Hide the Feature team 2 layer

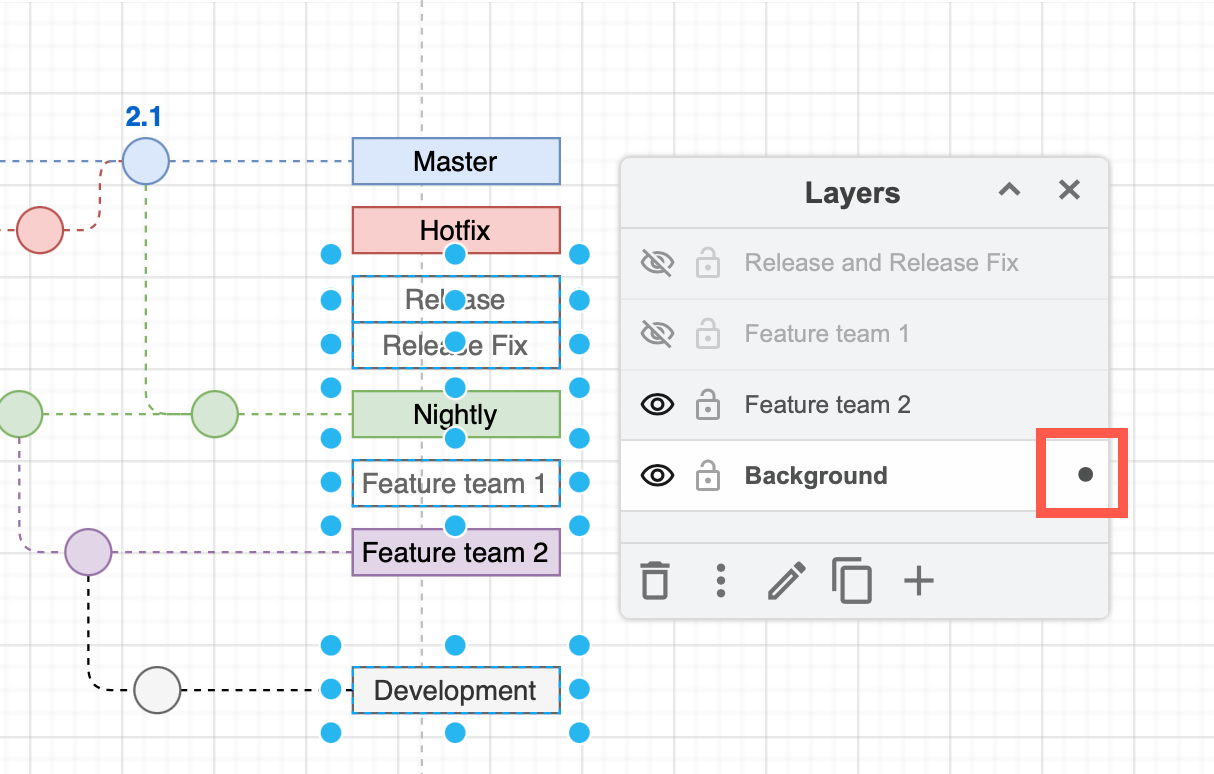tap(657, 404)
